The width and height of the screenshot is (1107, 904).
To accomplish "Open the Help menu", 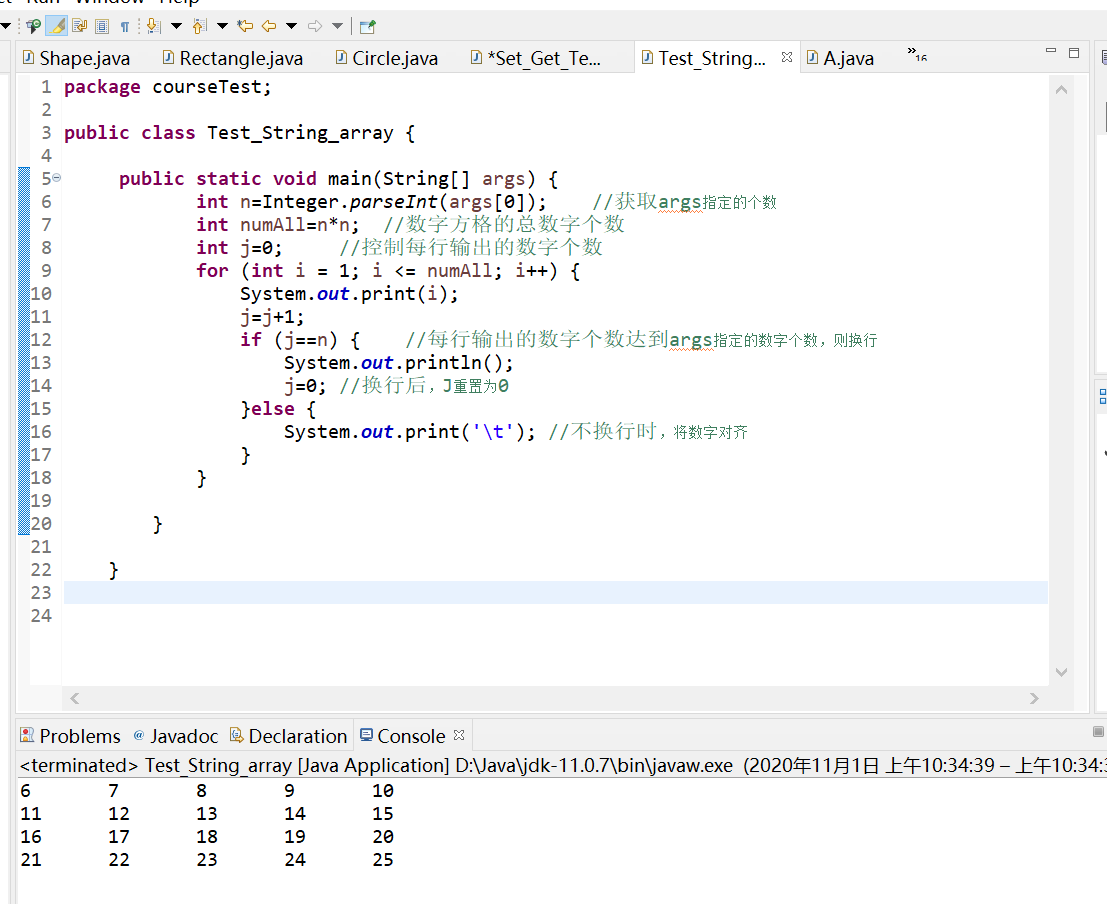I will coord(179,2).
